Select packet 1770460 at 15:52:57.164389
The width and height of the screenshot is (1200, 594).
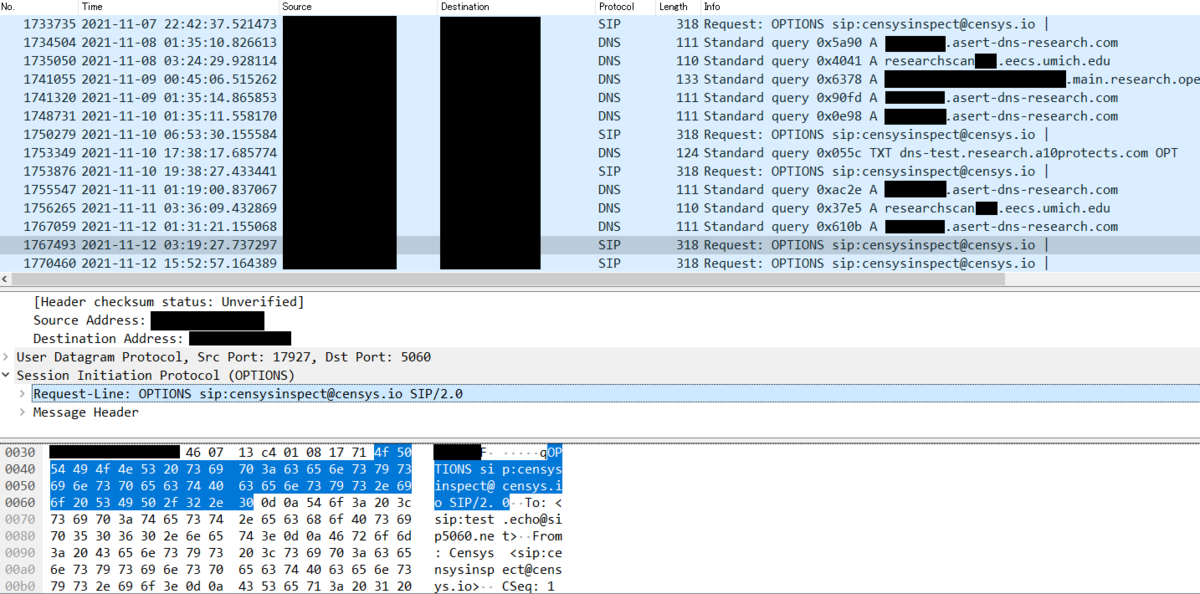(x=600, y=263)
